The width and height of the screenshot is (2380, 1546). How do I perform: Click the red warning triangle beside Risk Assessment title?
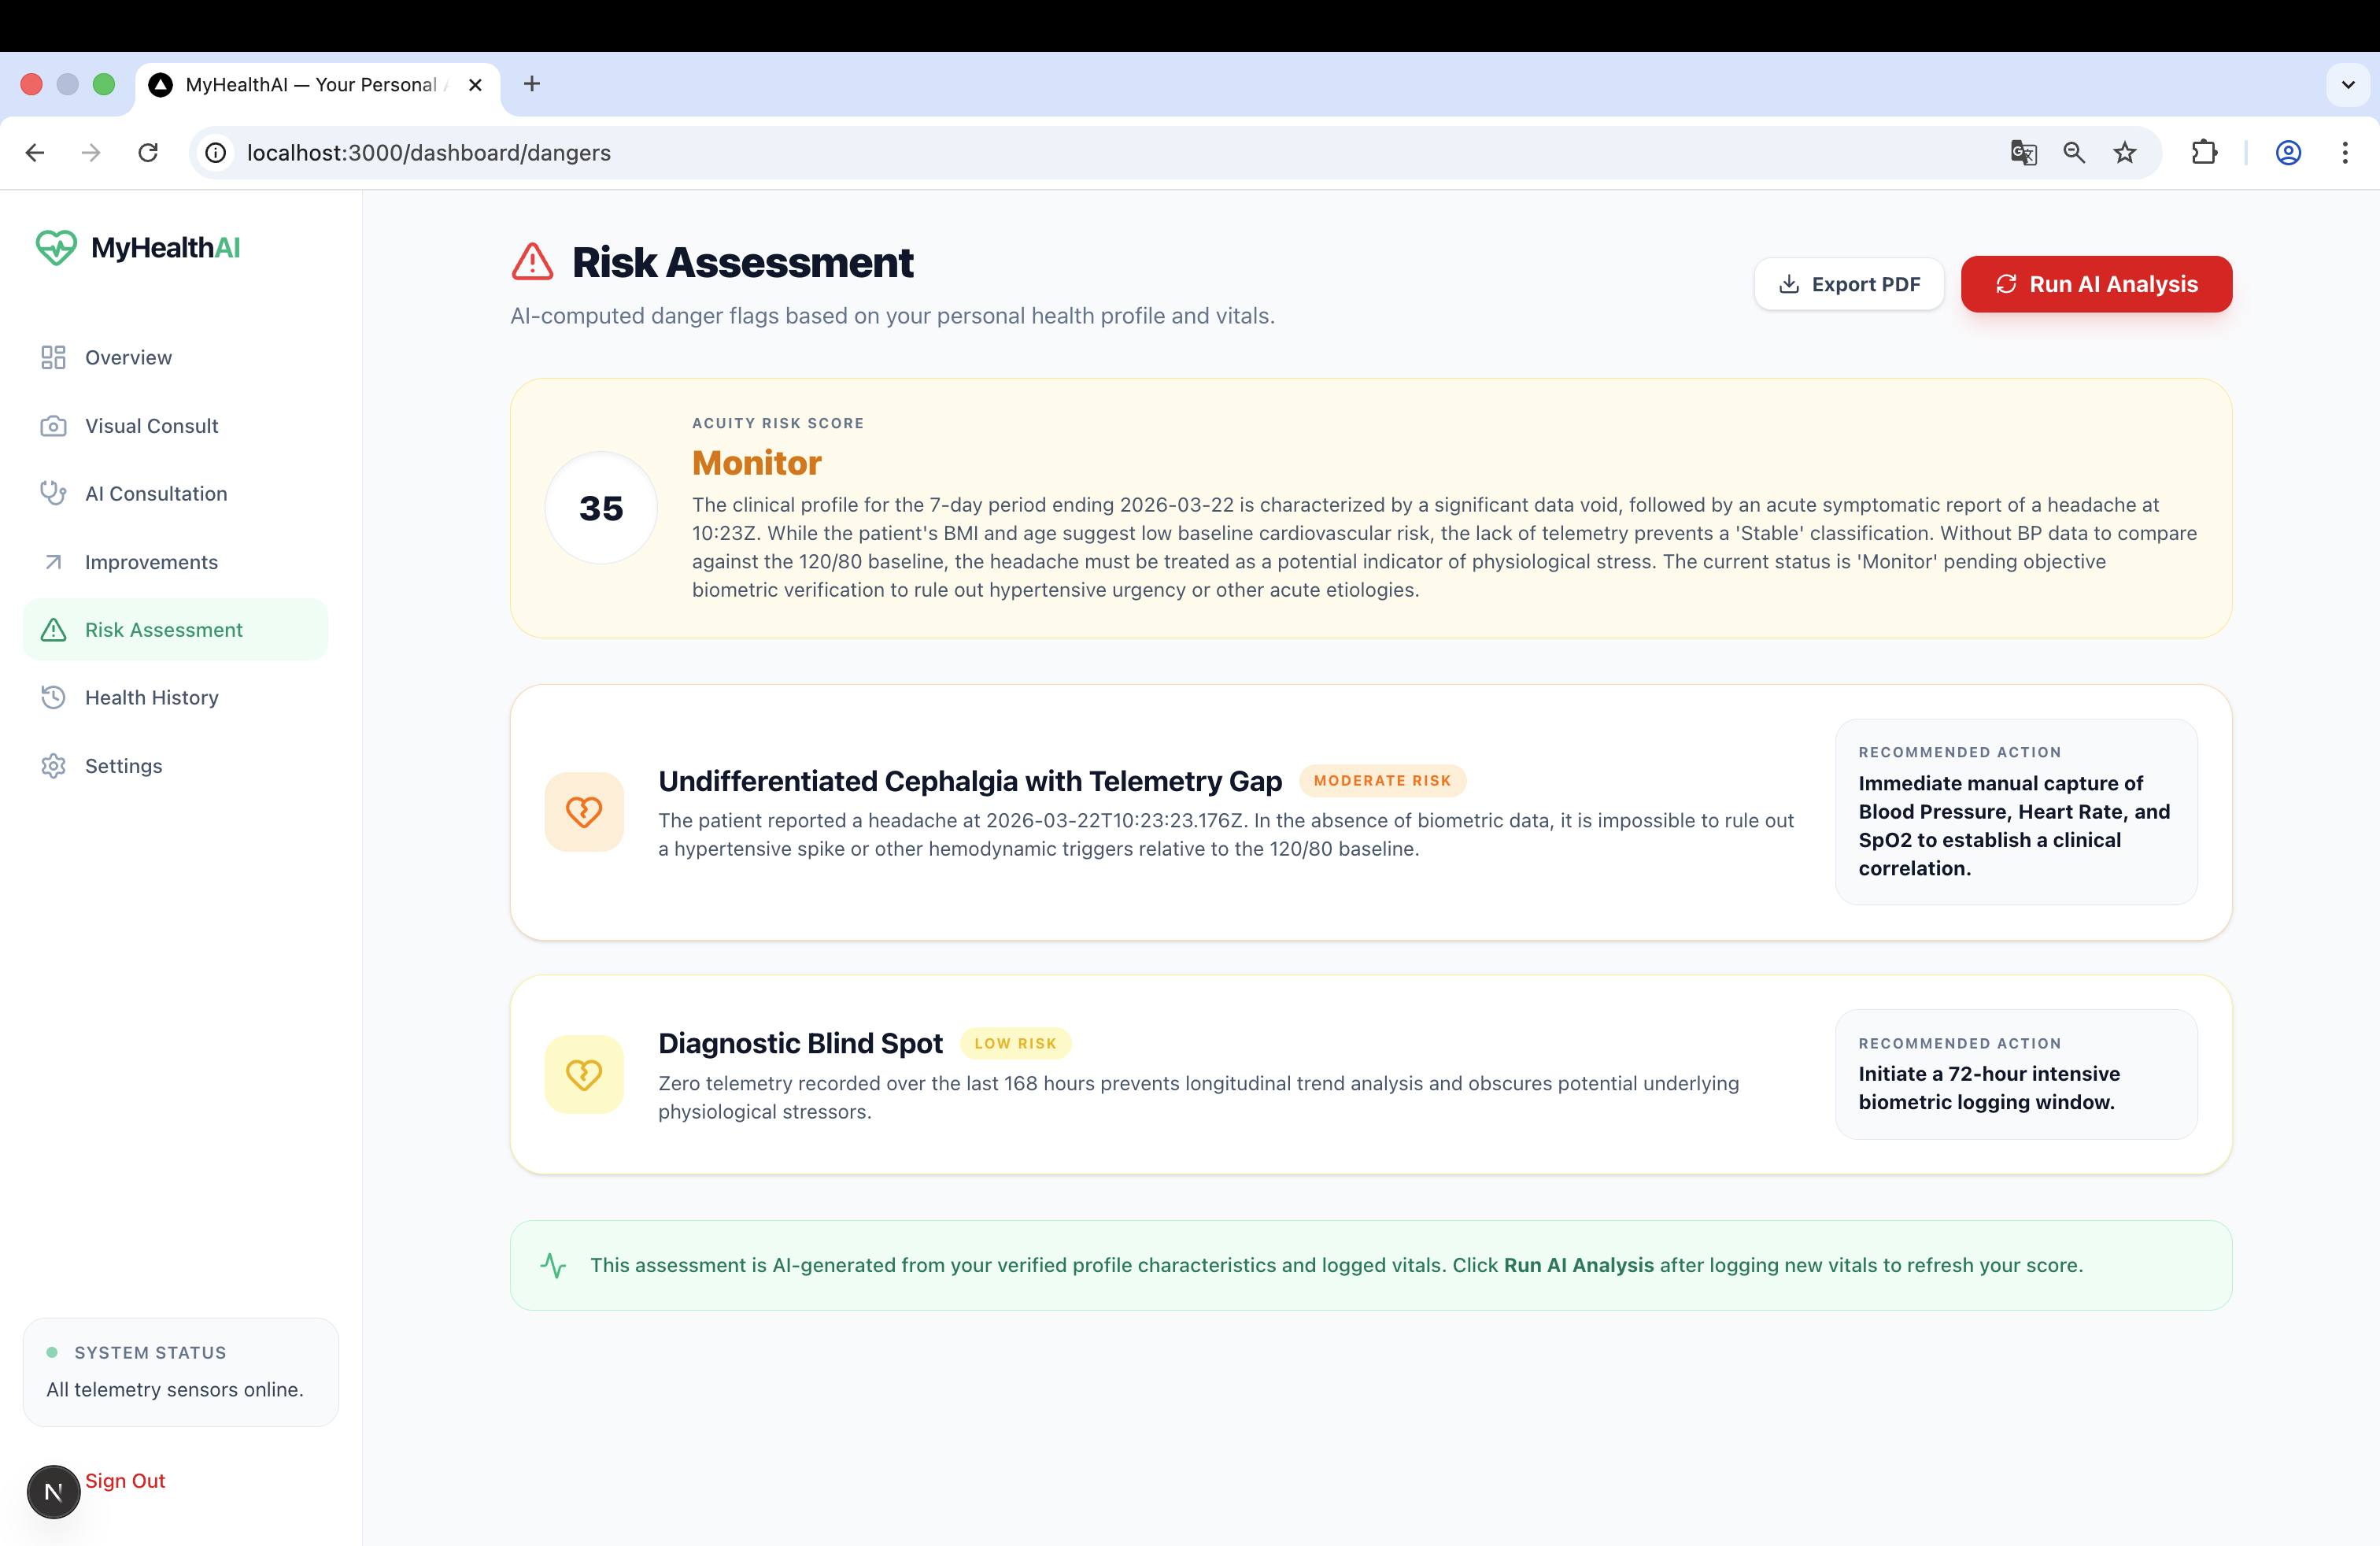point(532,262)
